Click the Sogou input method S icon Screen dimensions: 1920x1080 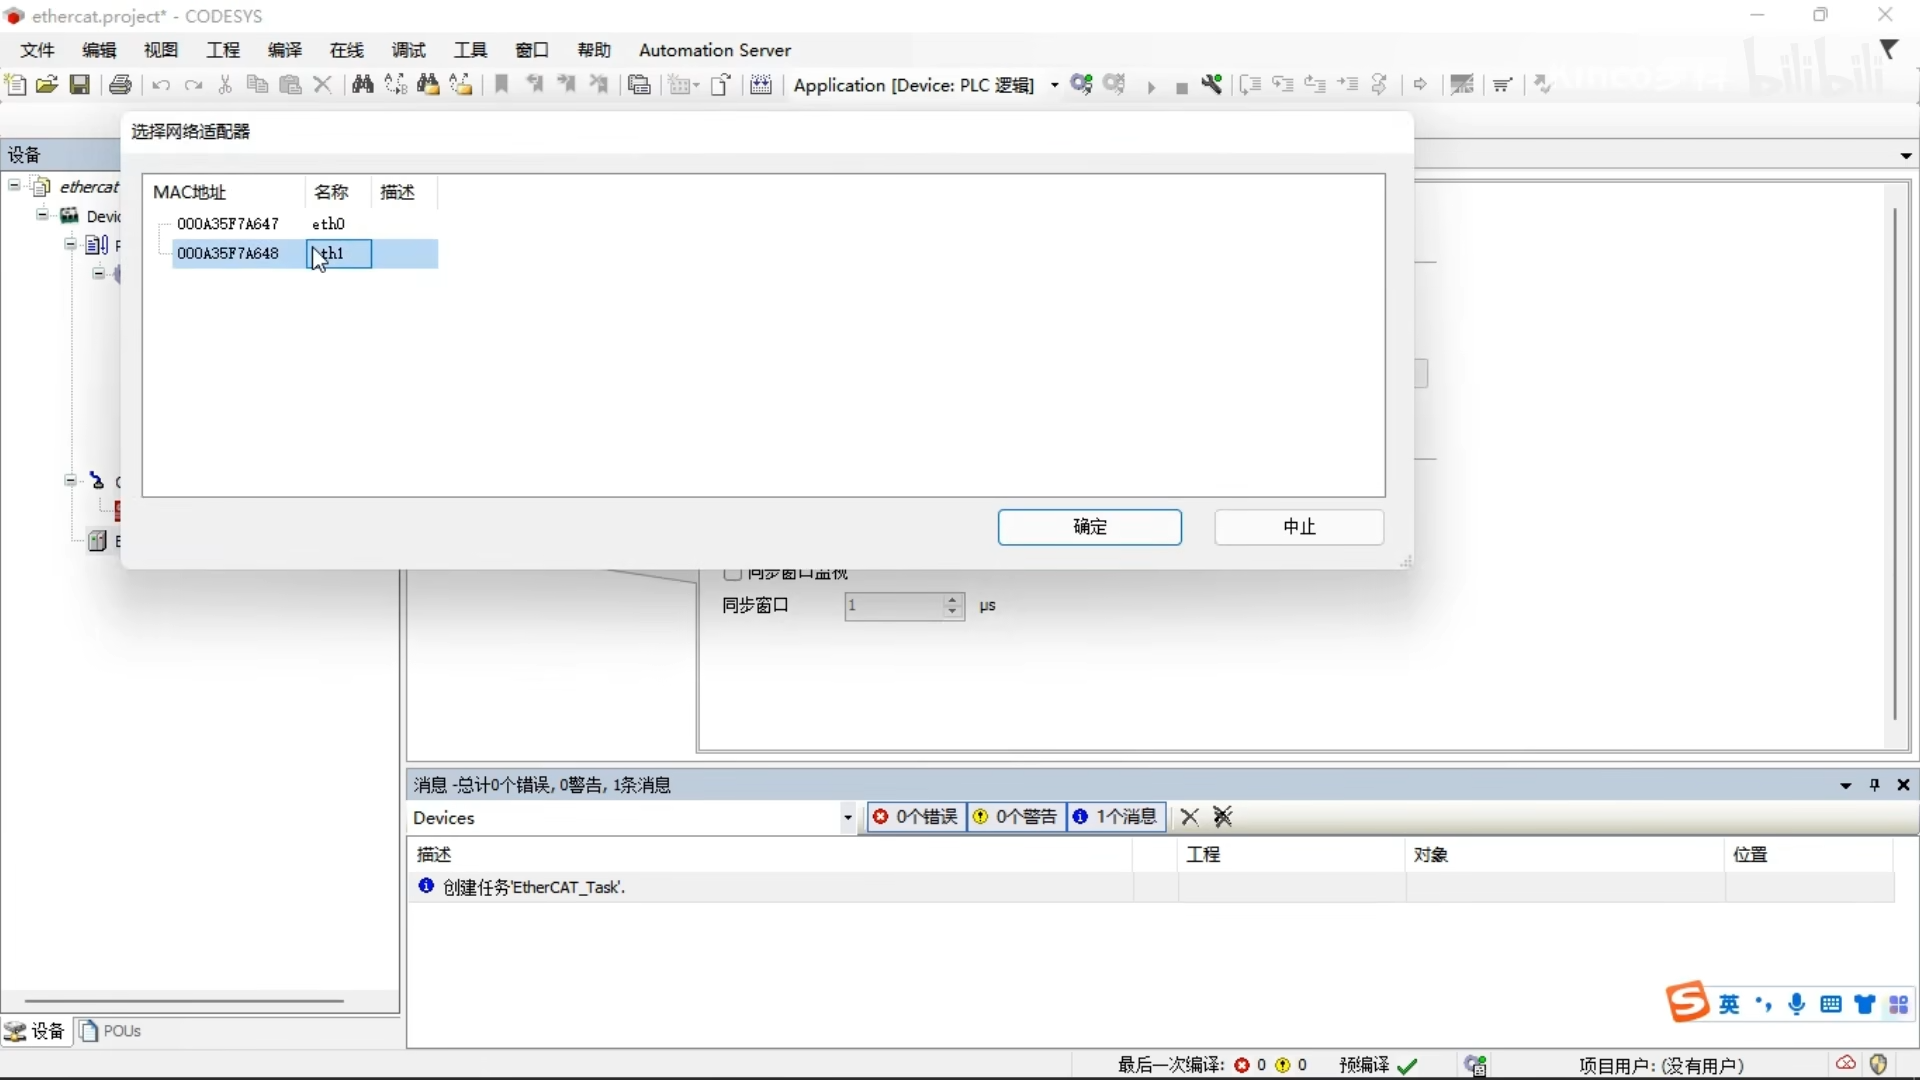tap(1687, 1002)
